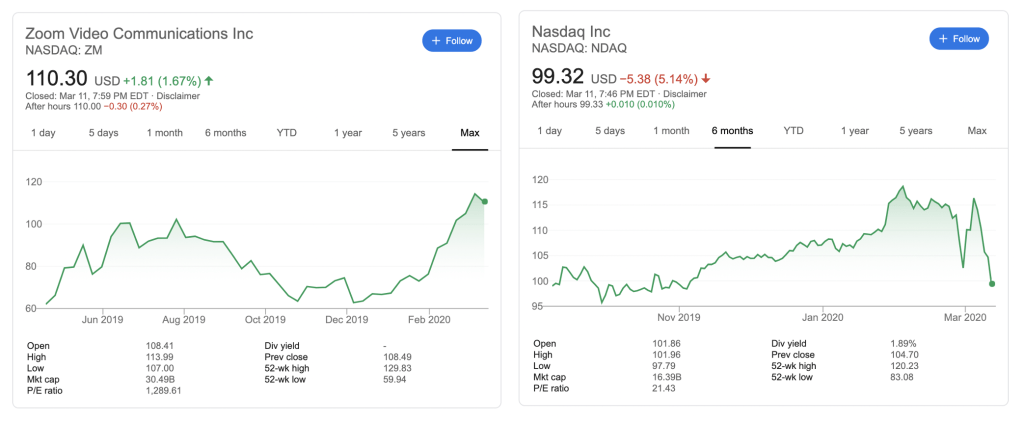This screenshot has width=1024, height=423.
Task: Switch Zoom chart to 6 months
Action: (x=226, y=133)
